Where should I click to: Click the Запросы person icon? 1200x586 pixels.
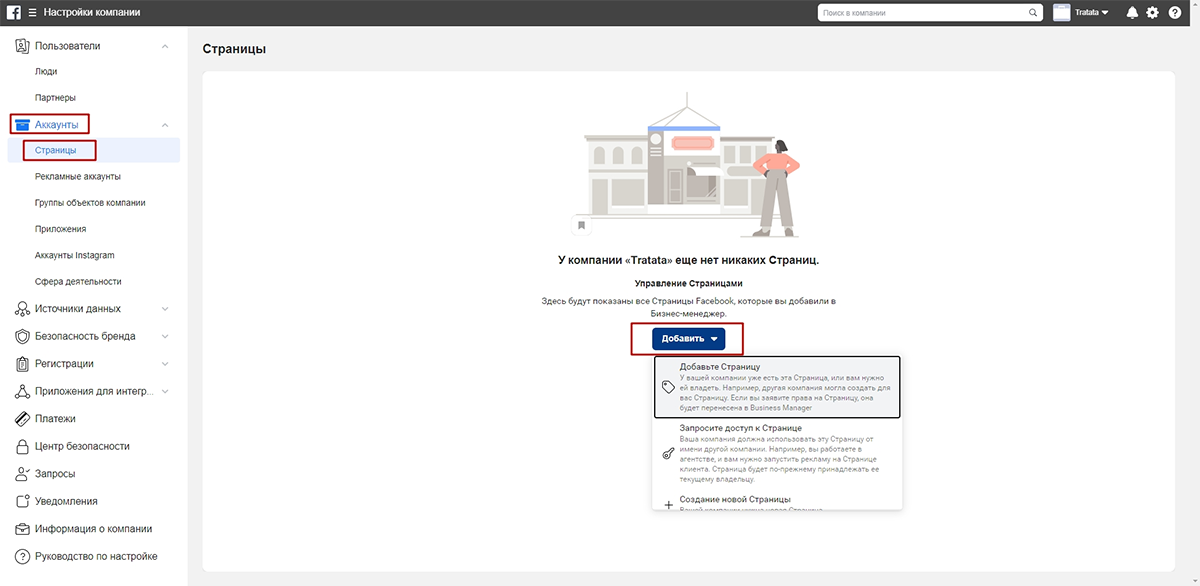point(22,474)
